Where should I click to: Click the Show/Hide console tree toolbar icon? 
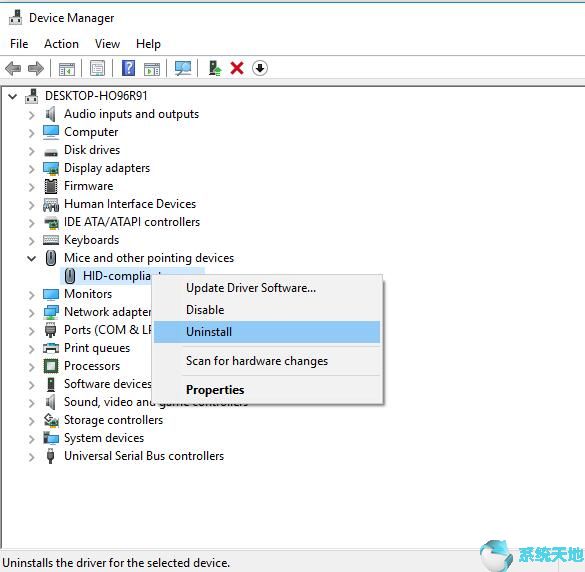pyautogui.click(x=67, y=69)
